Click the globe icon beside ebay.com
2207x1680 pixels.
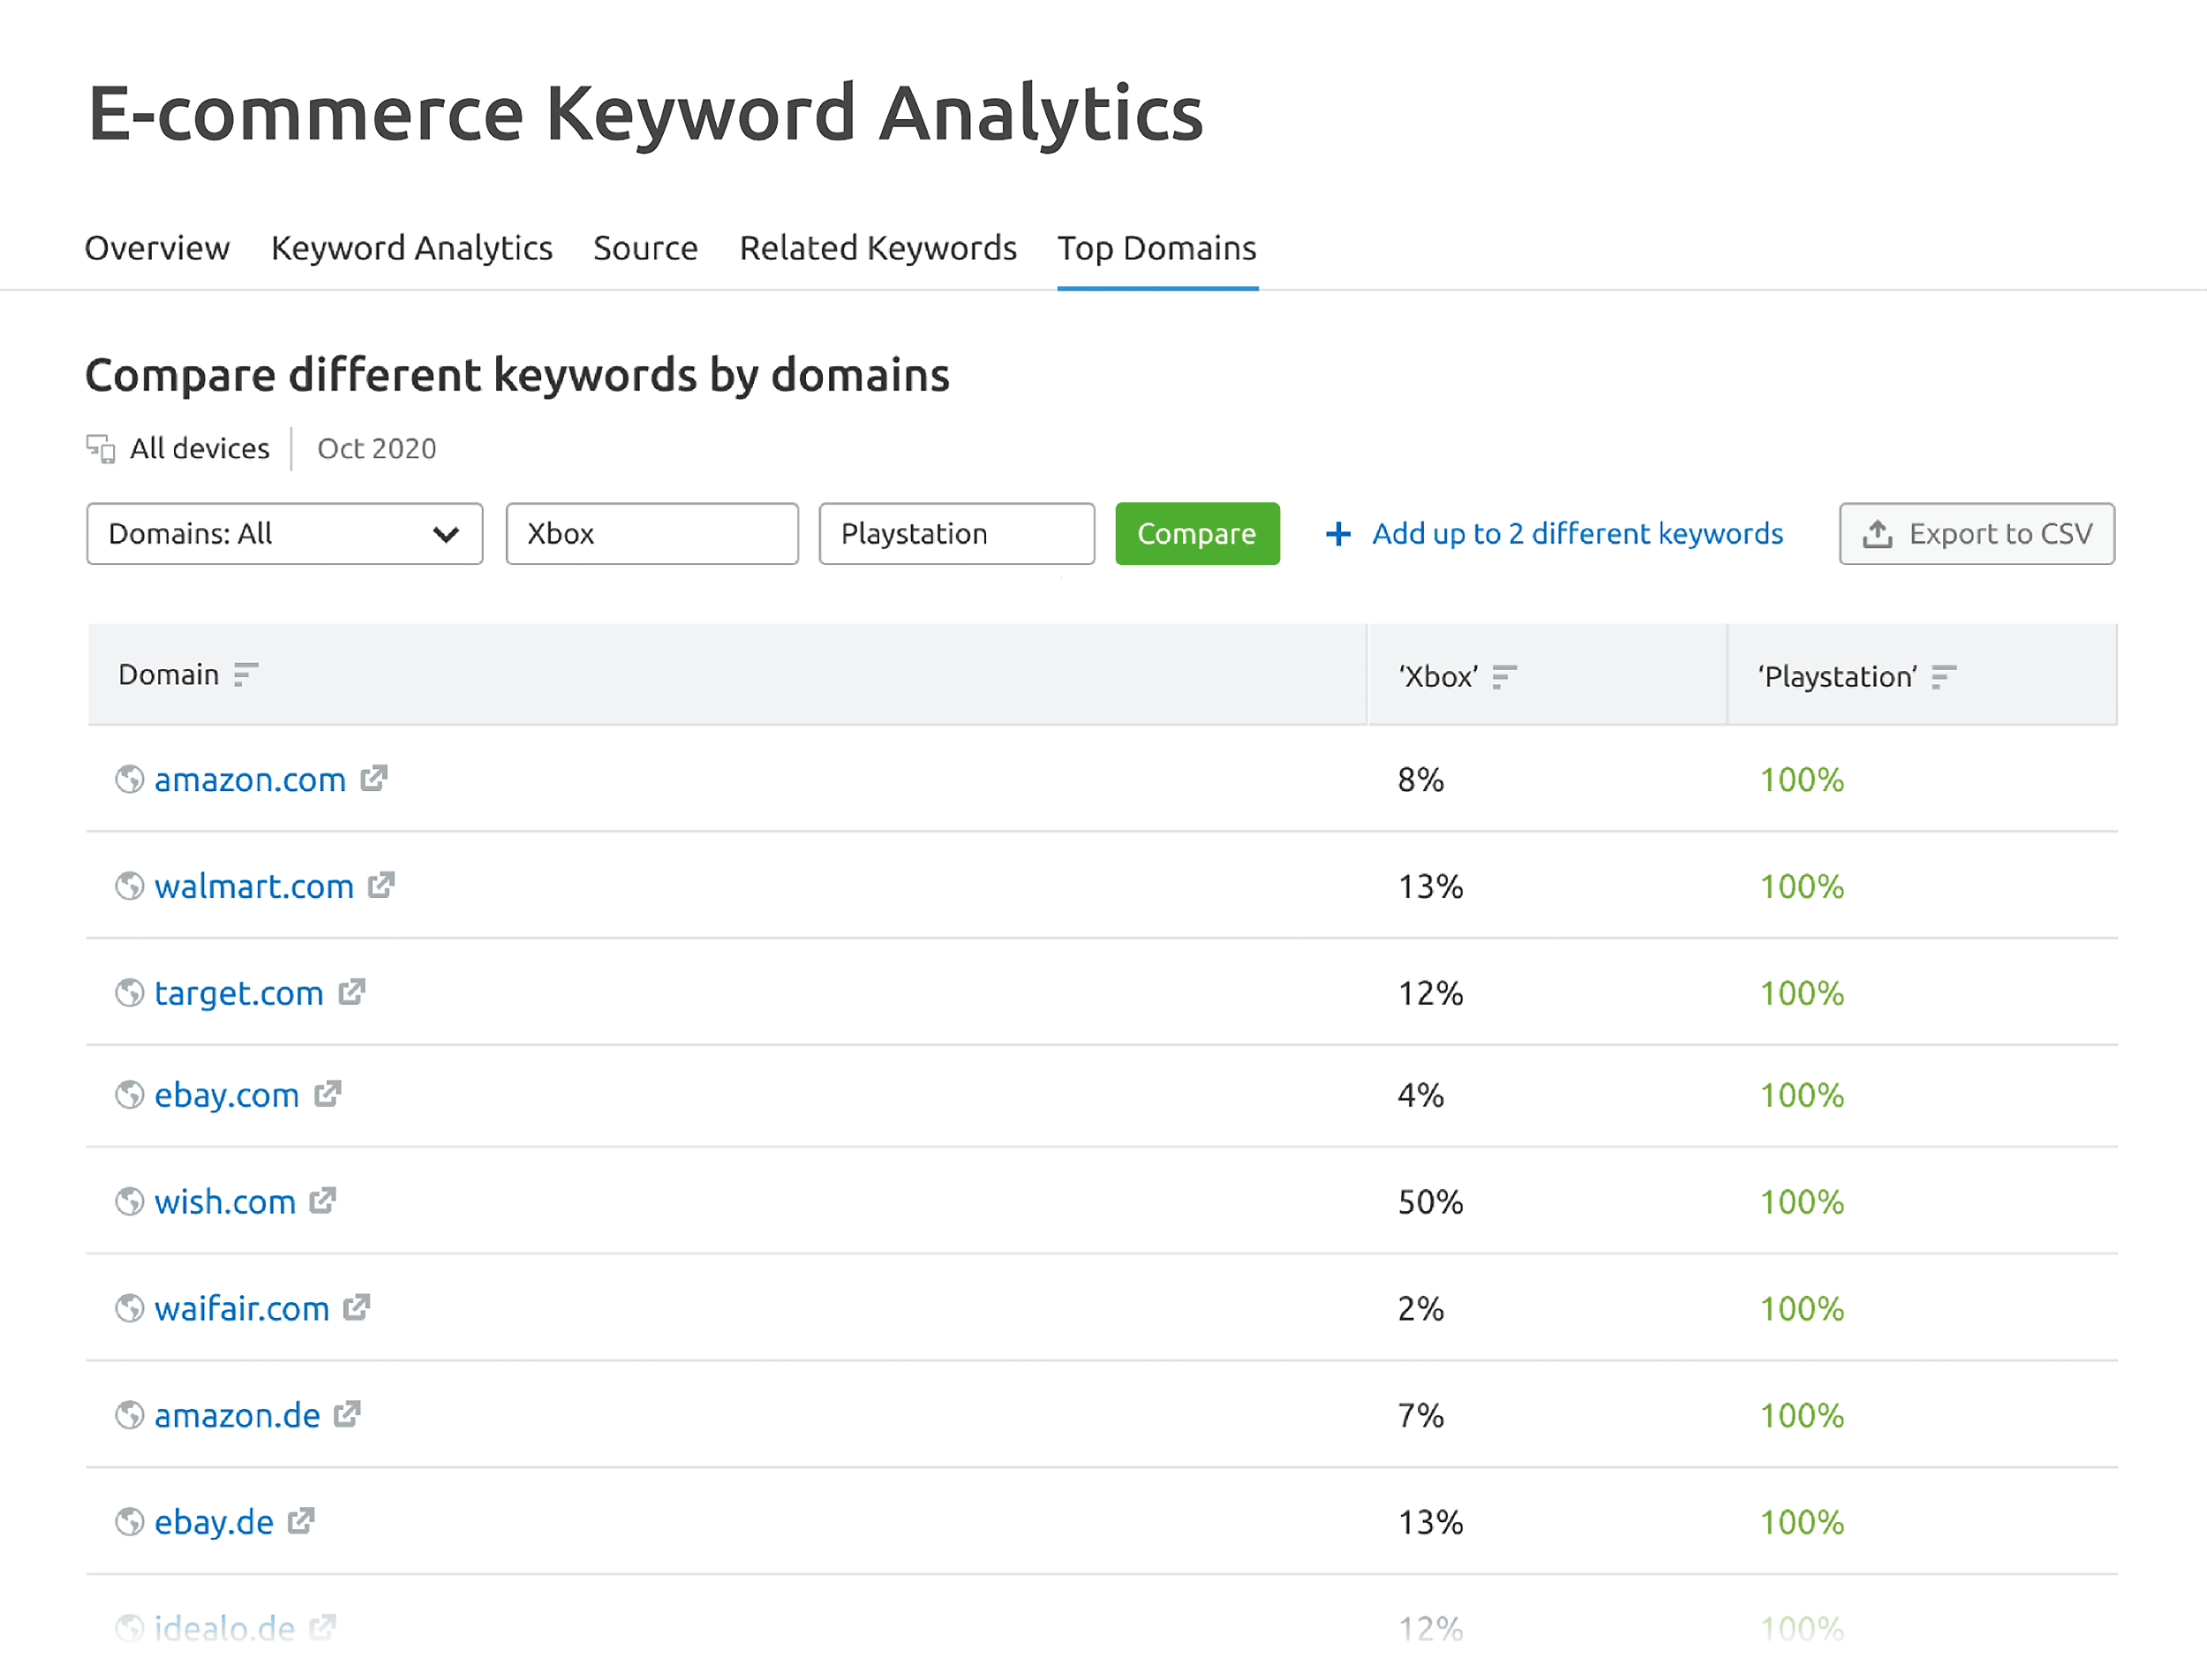click(130, 1095)
